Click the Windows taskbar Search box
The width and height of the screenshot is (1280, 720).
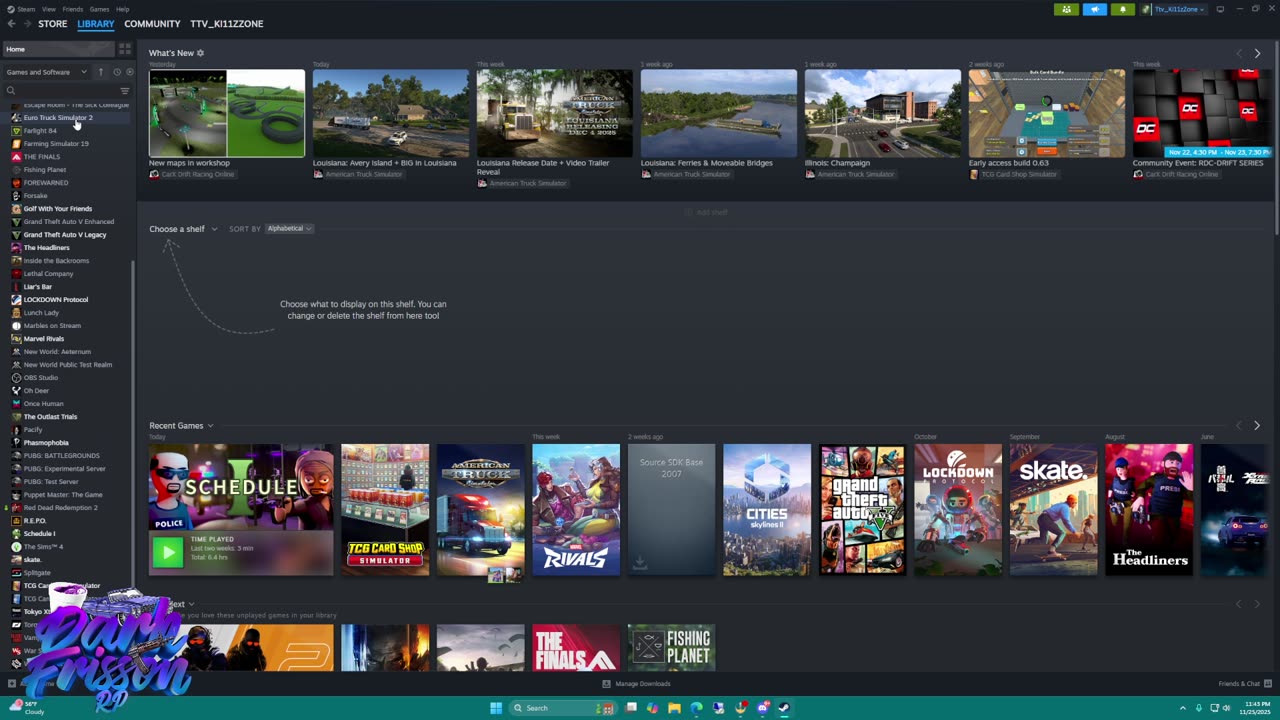[562, 708]
